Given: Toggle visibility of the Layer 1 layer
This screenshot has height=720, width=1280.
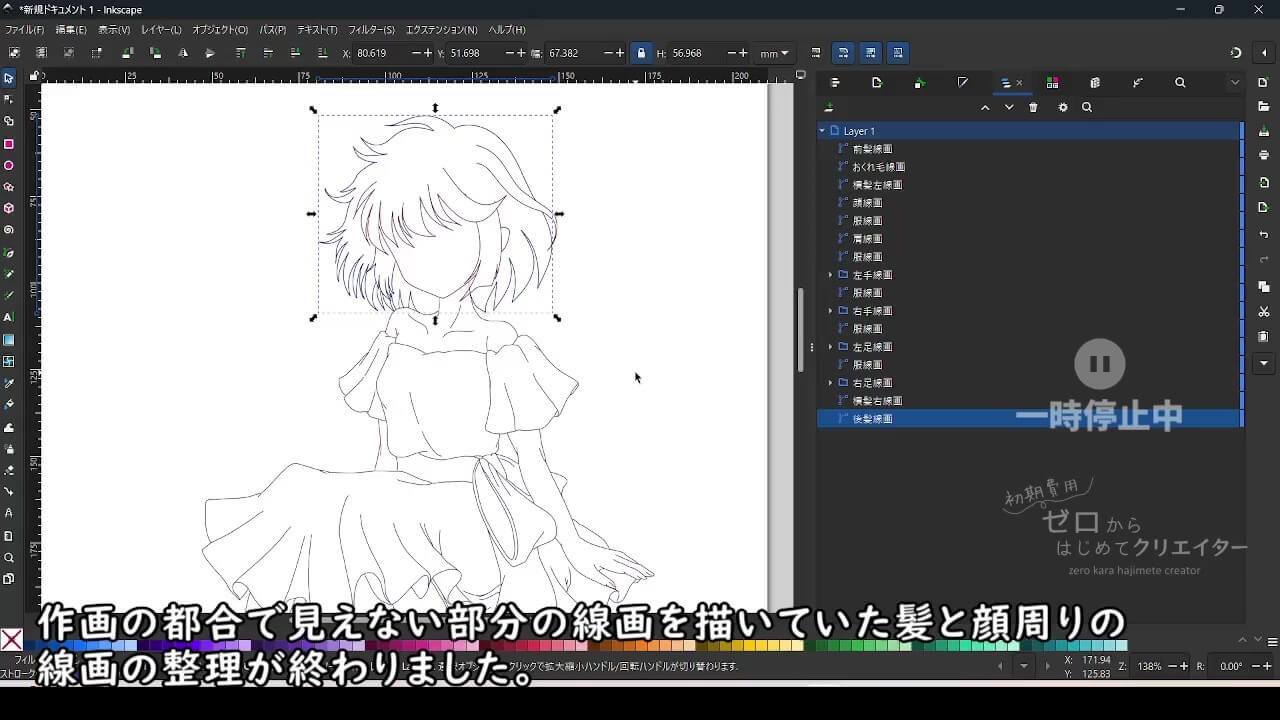Looking at the screenshot, I should 836,130.
